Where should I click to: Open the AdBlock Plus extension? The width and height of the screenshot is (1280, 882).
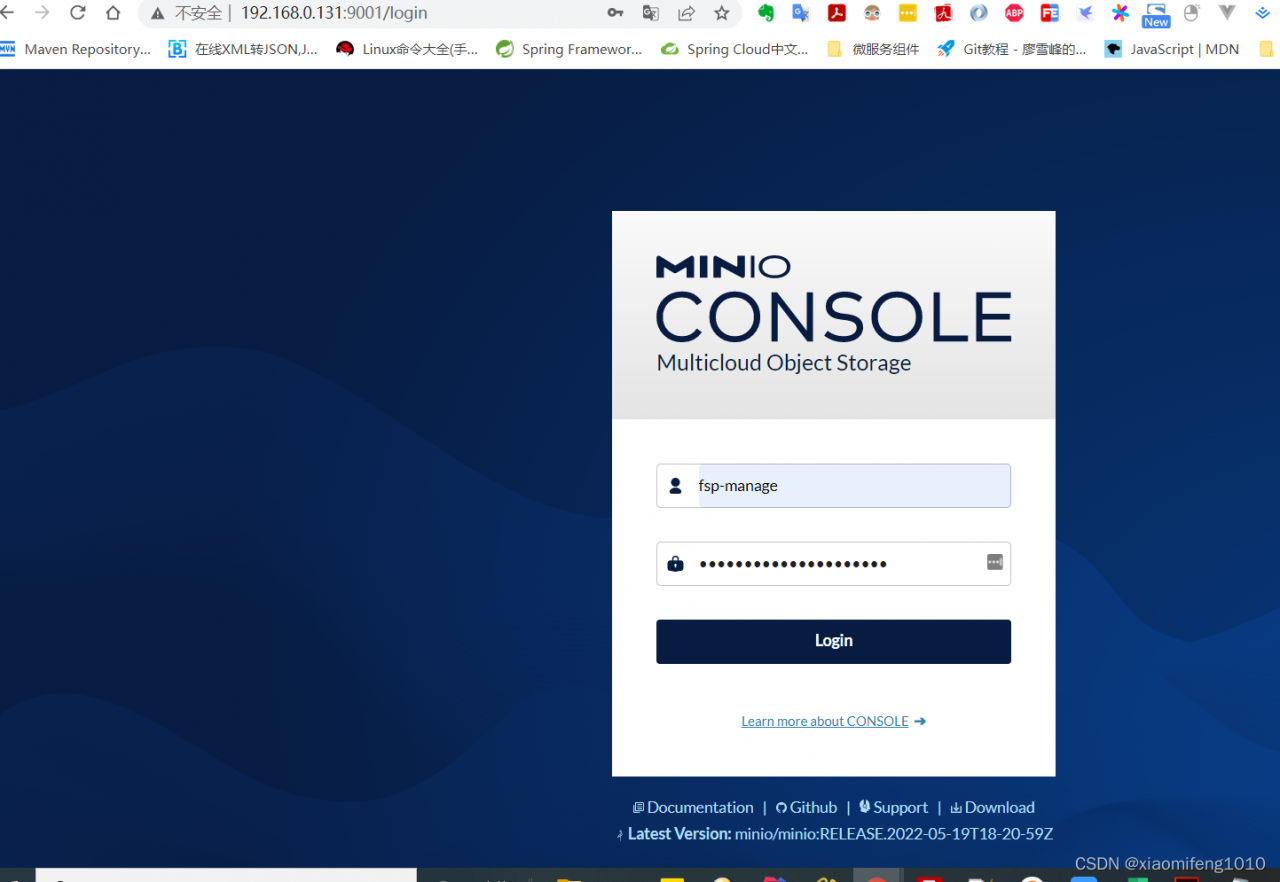click(x=1014, y=13)
